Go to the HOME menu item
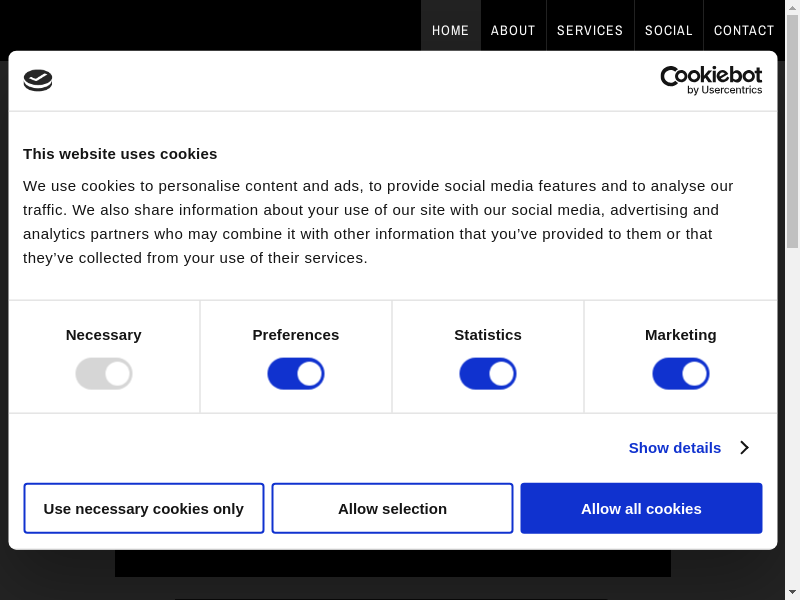 pyautogui.click(x=450, y=30)
